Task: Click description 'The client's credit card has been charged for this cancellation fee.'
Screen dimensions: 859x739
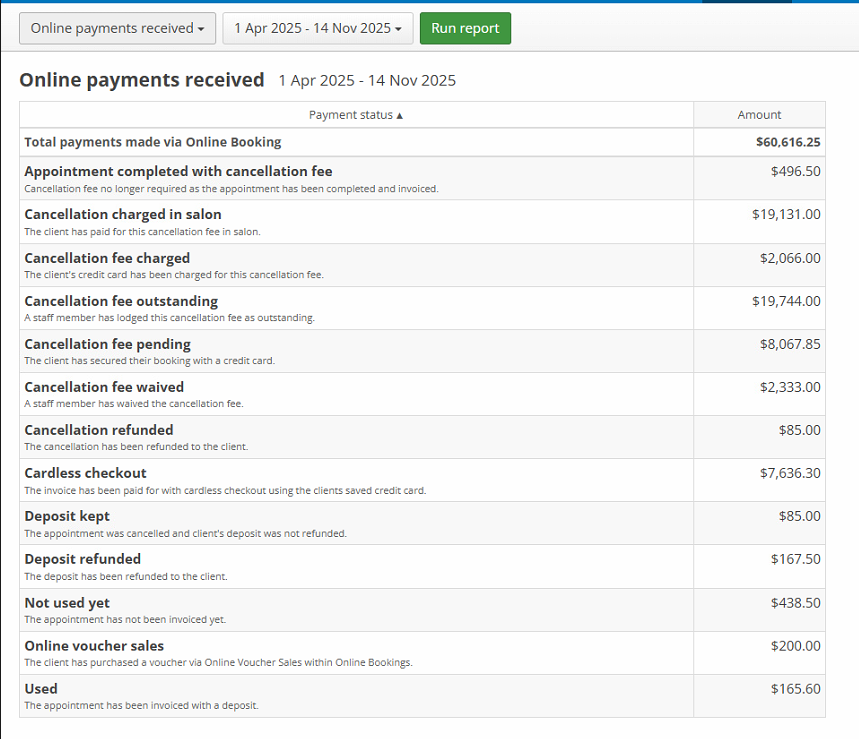Action: [174, 275]
